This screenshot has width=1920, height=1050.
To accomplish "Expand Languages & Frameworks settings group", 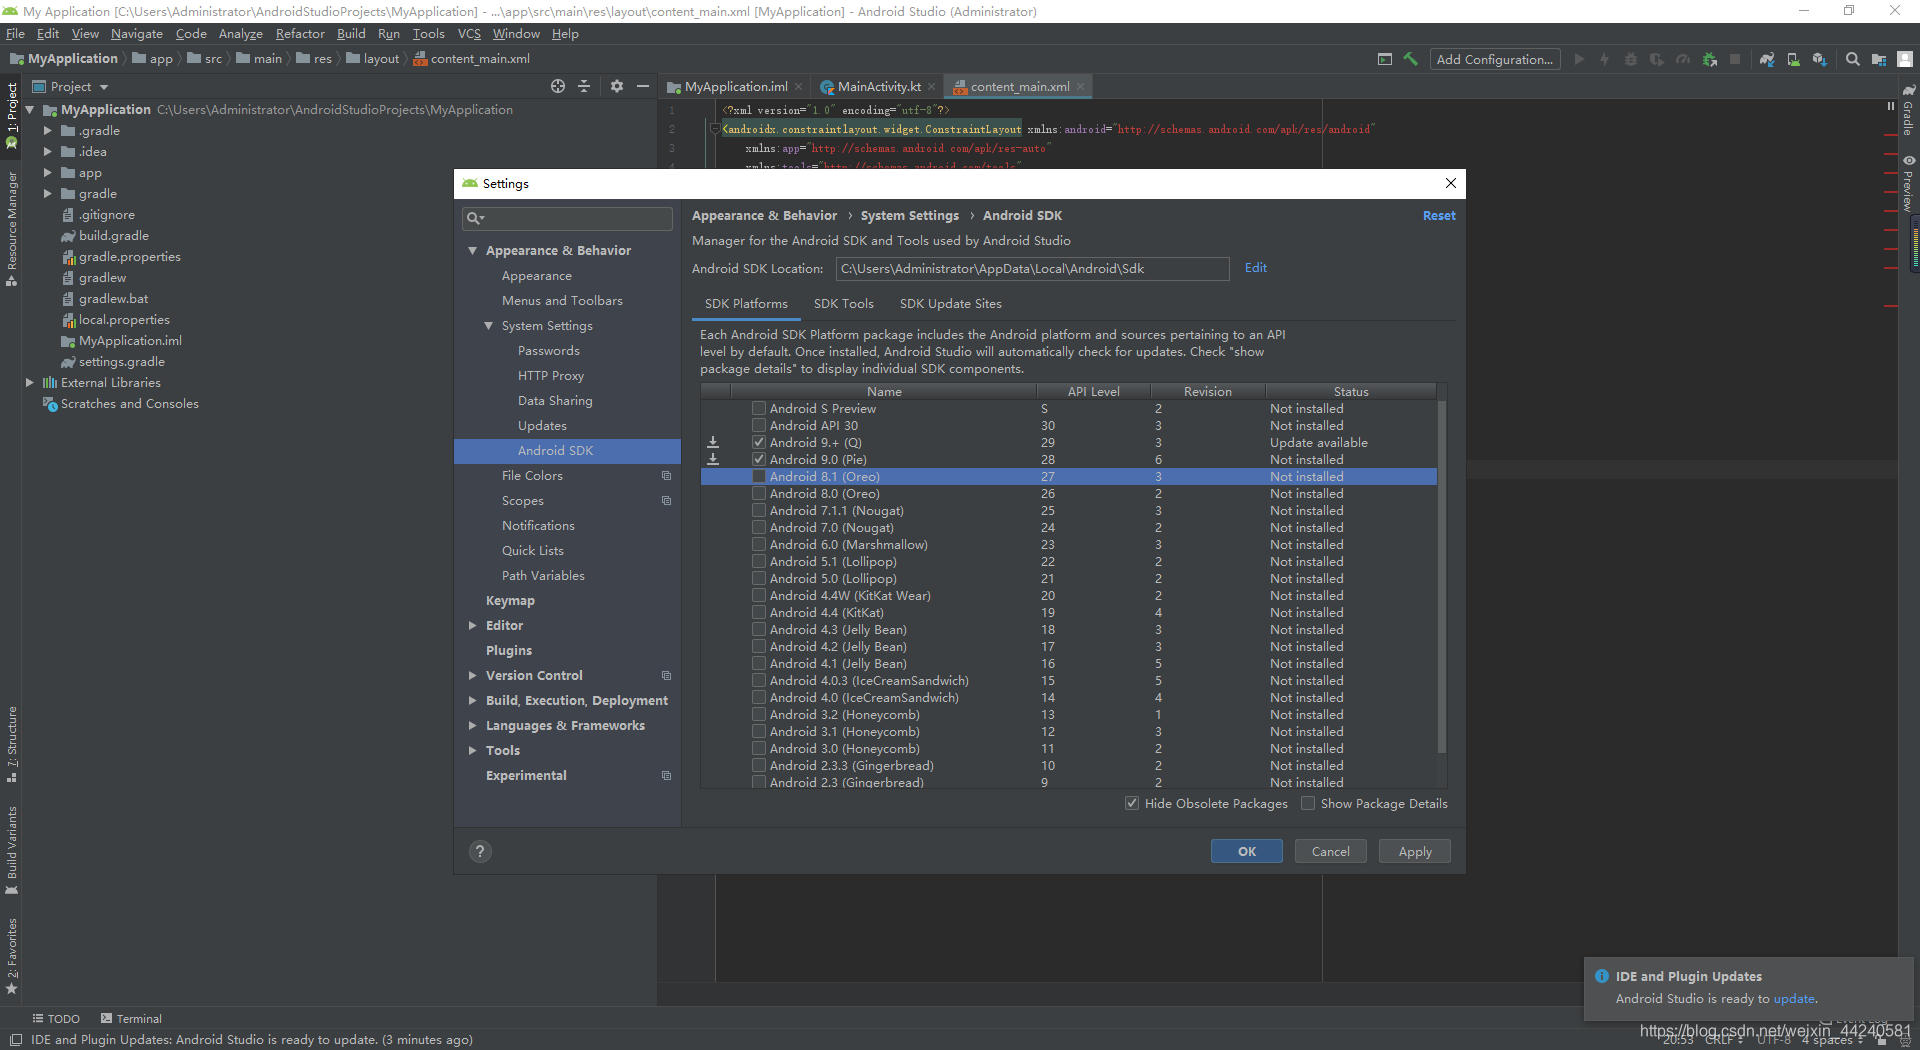I will (472, 725).
